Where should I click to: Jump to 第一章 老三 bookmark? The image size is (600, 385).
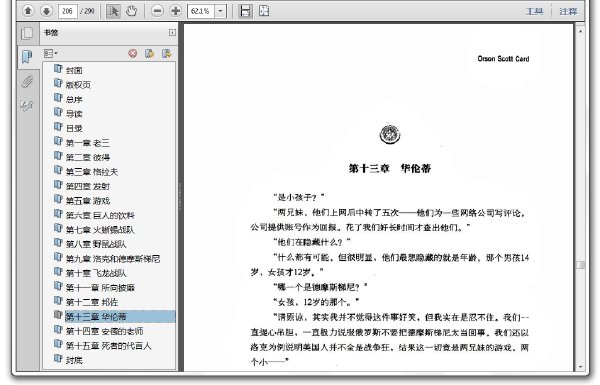tap(88, 143)
